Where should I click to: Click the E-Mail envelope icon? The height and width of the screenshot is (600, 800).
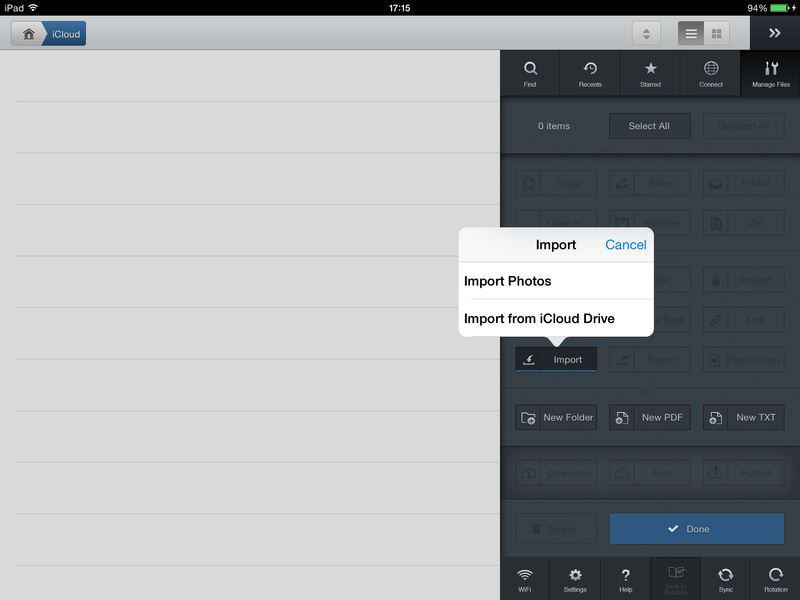(715, 183)
